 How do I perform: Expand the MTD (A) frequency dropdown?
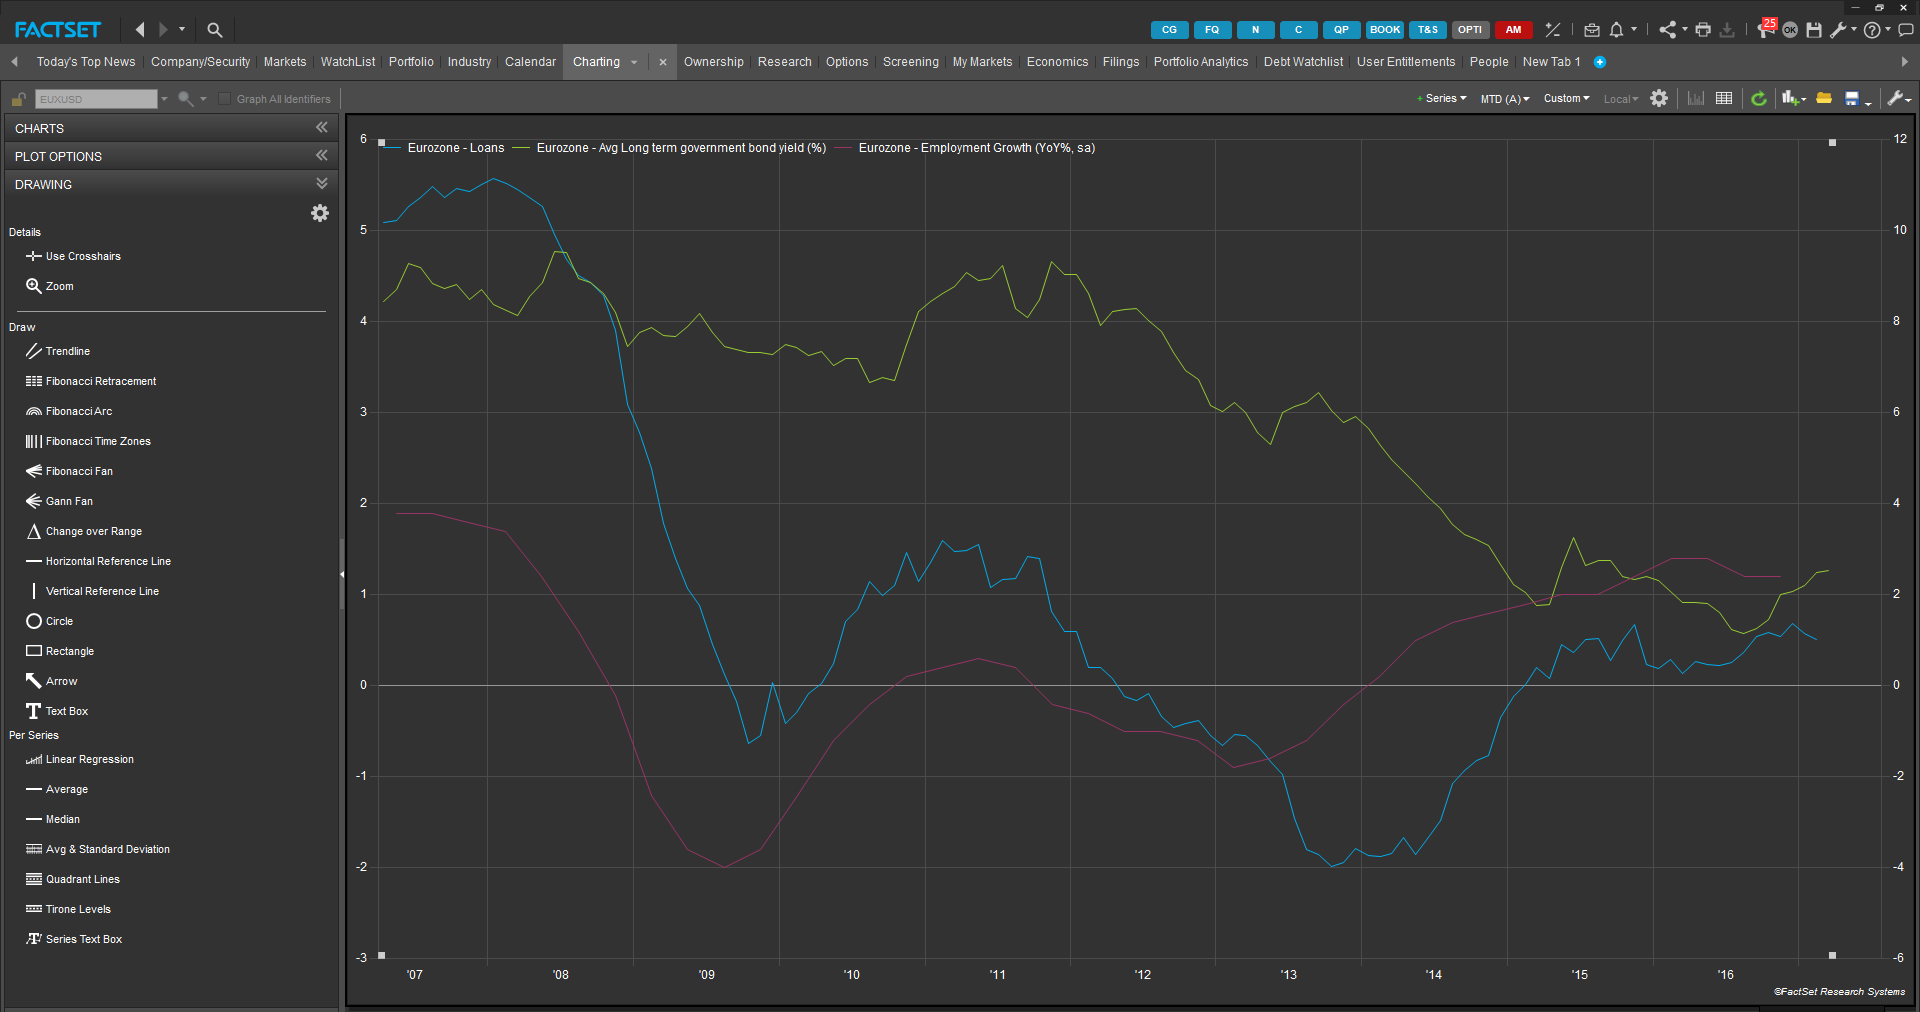click(x=1504, y=99)
